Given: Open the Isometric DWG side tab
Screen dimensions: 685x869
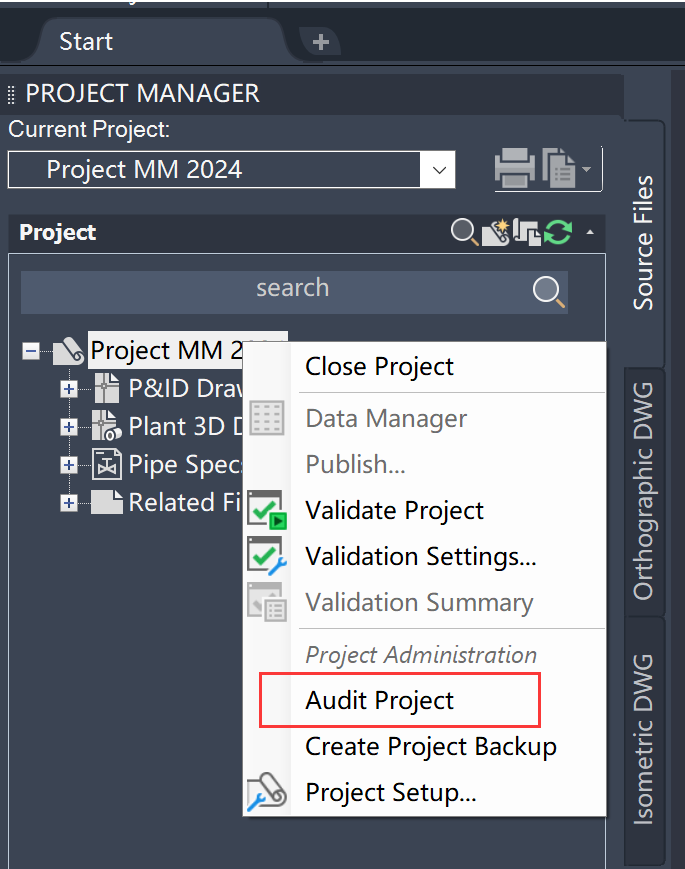Looking at the screenshot, I should pyautogui.click(x=643, y=738).
